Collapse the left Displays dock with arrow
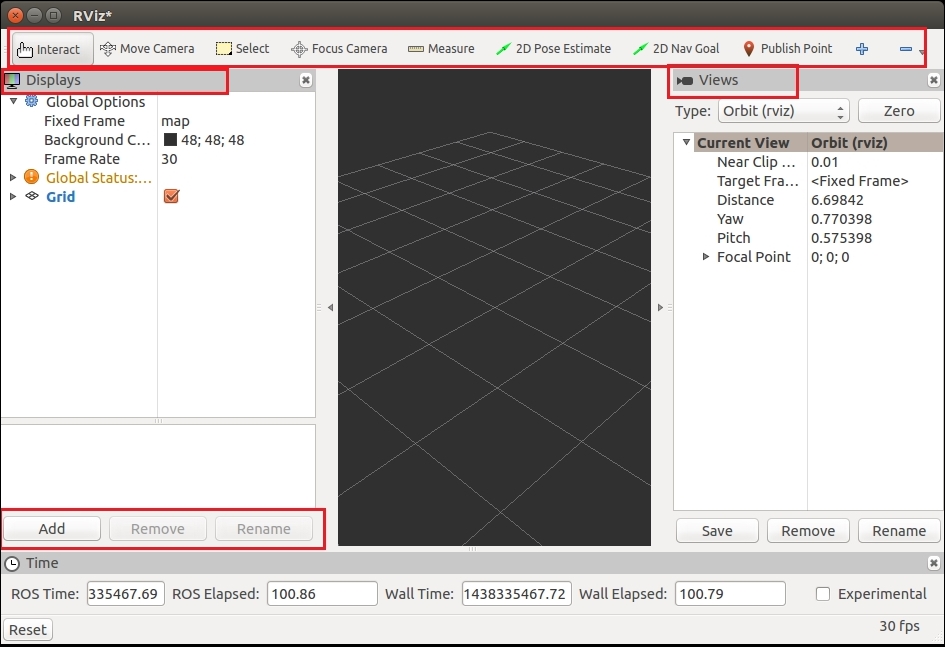 click(x=330, y=307)
